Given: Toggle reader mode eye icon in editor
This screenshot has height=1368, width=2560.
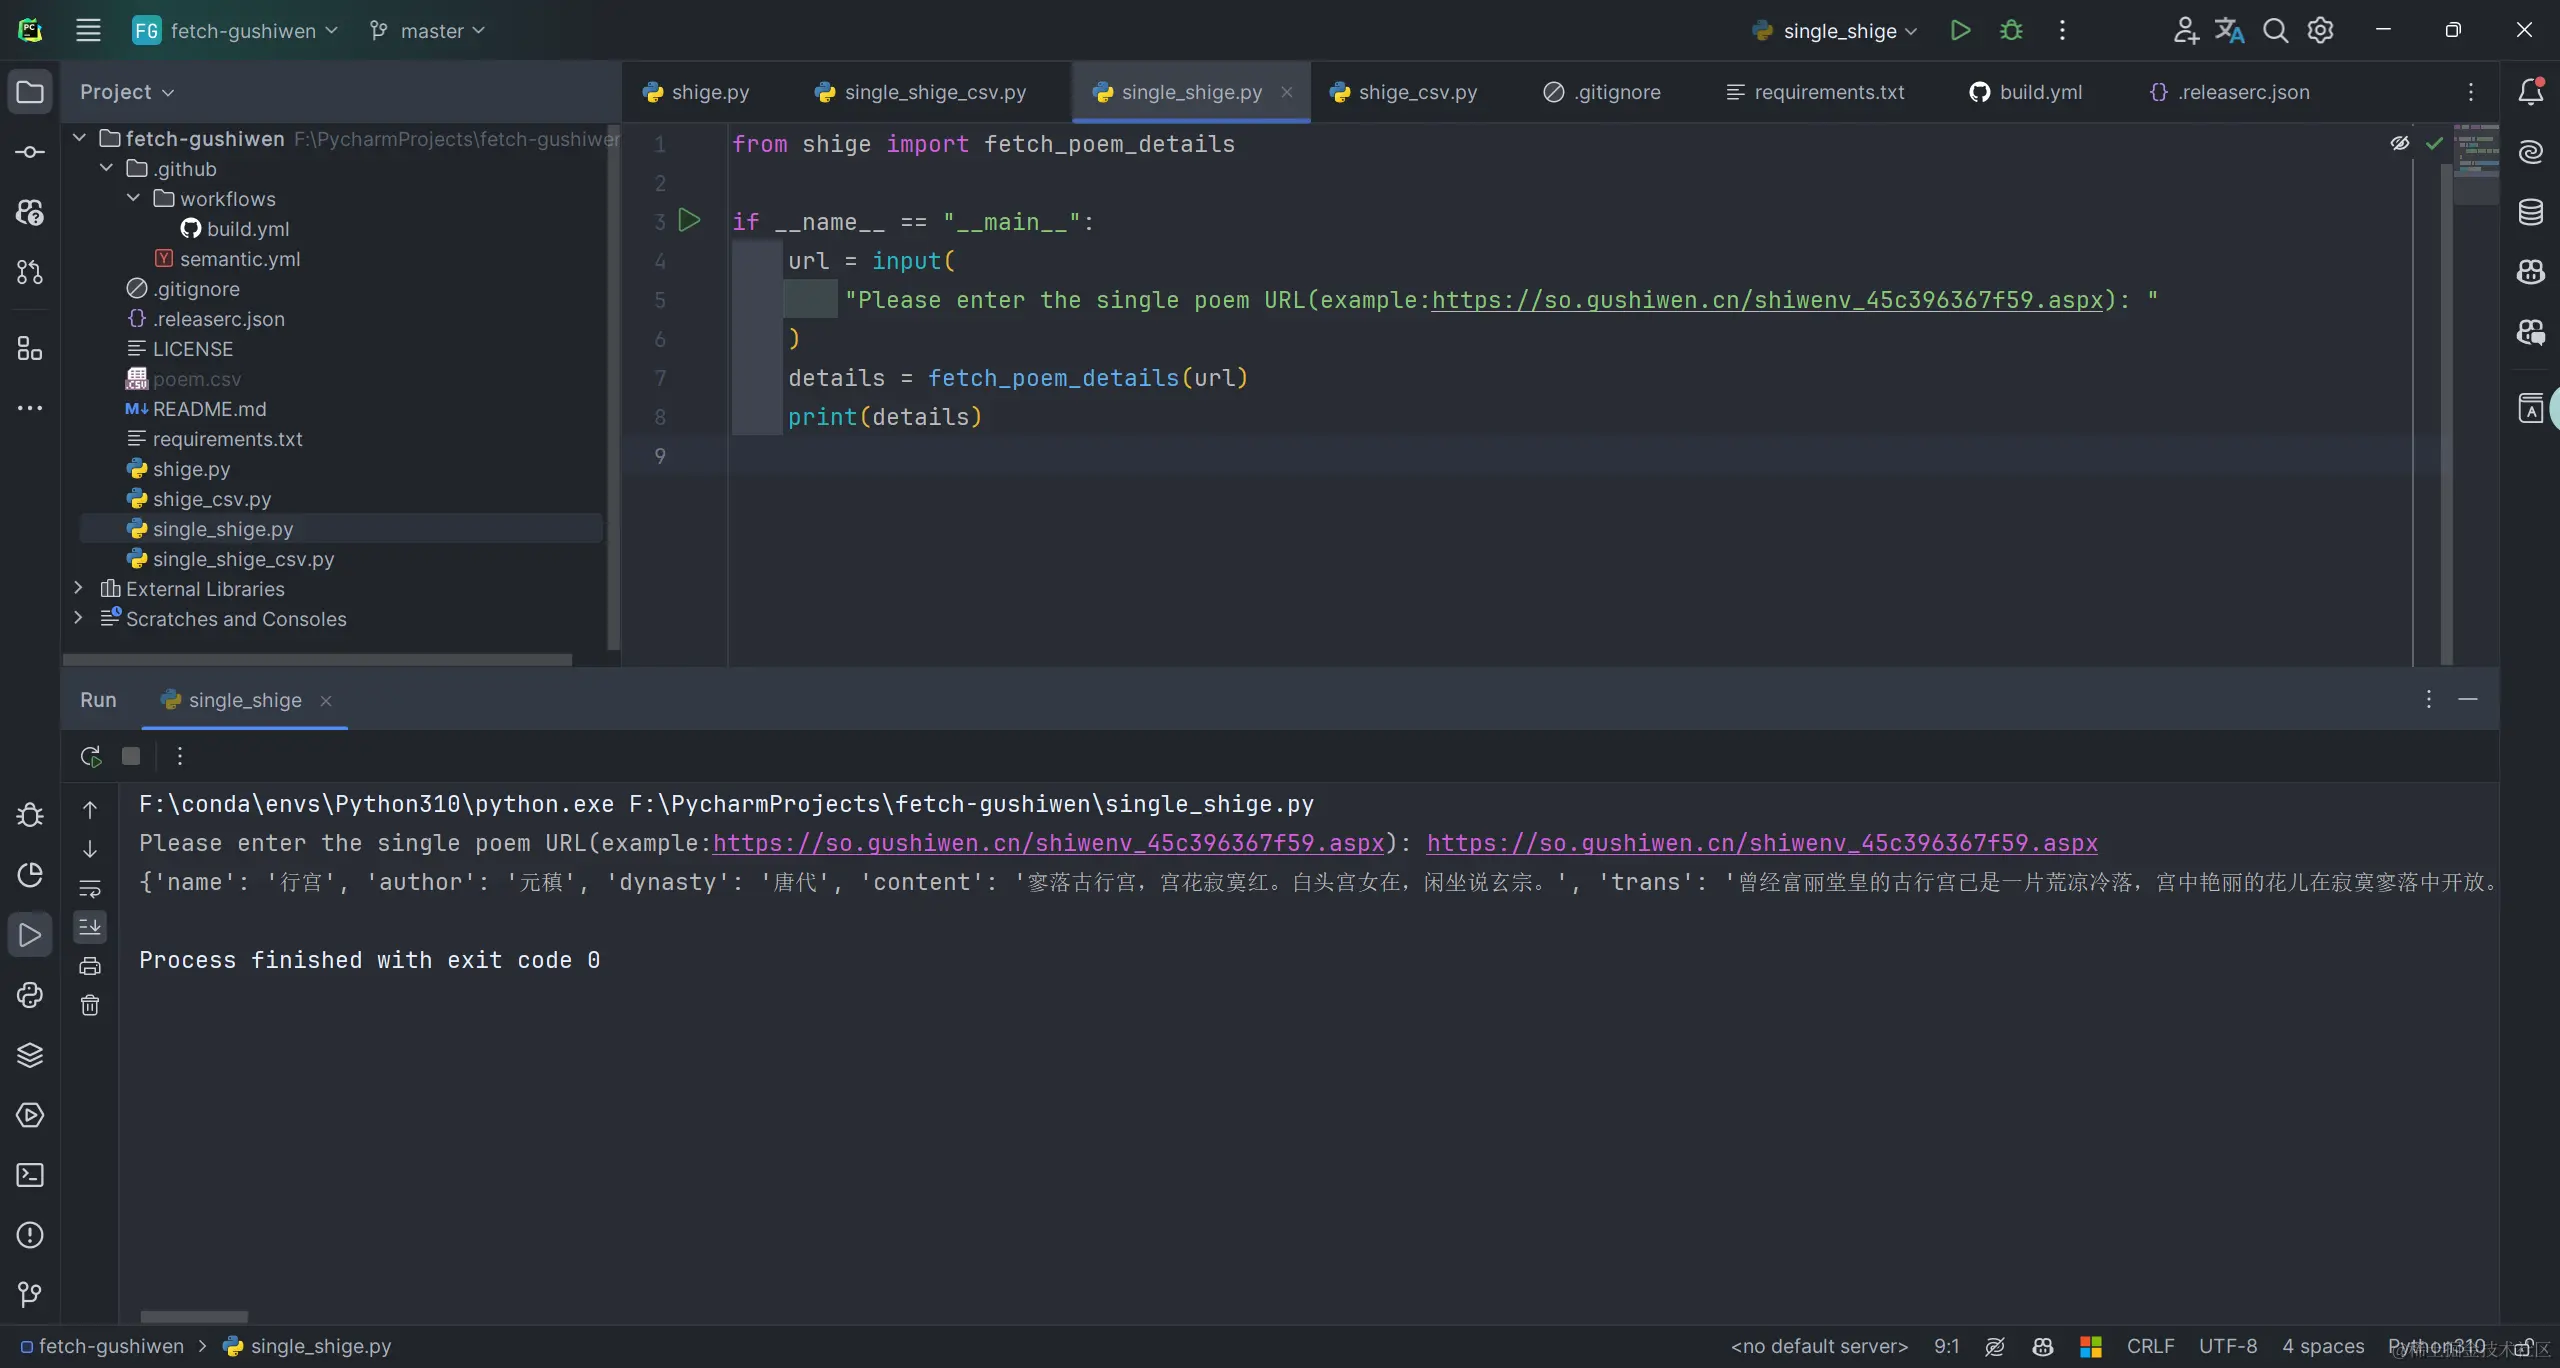Looking at the screenshot, I should 2399,143.
